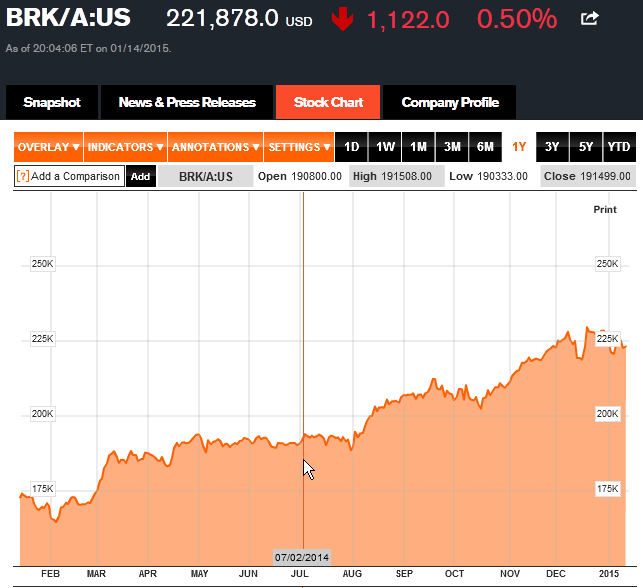The height and width of the screenshot is (588, 643).
Task: Open the Annotations dropdown
Action: [x=215, y=147]
